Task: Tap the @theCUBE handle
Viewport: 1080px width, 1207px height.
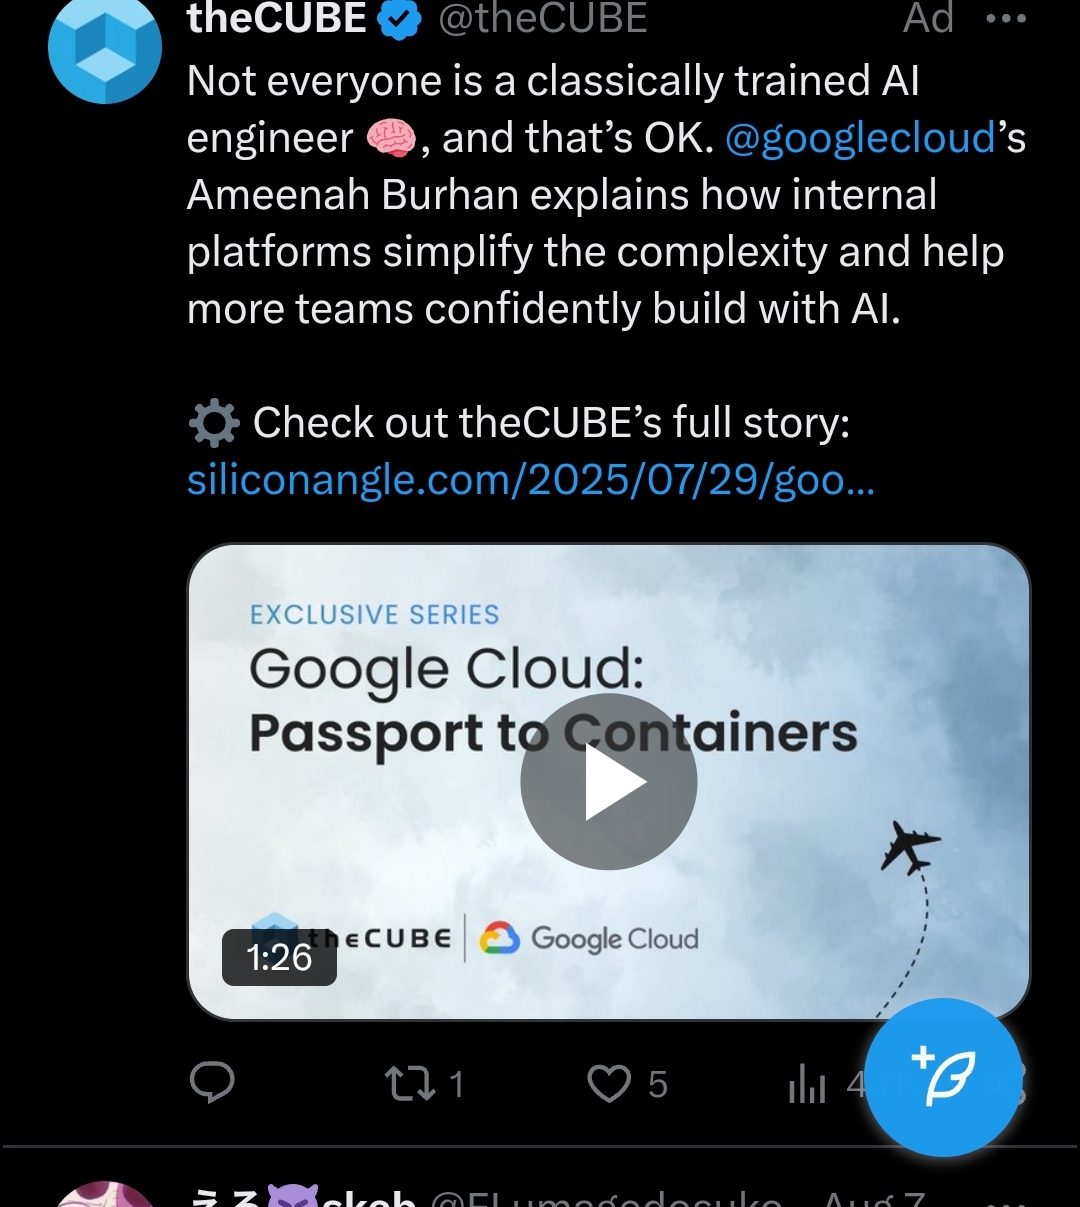Action: click(543, 19)
